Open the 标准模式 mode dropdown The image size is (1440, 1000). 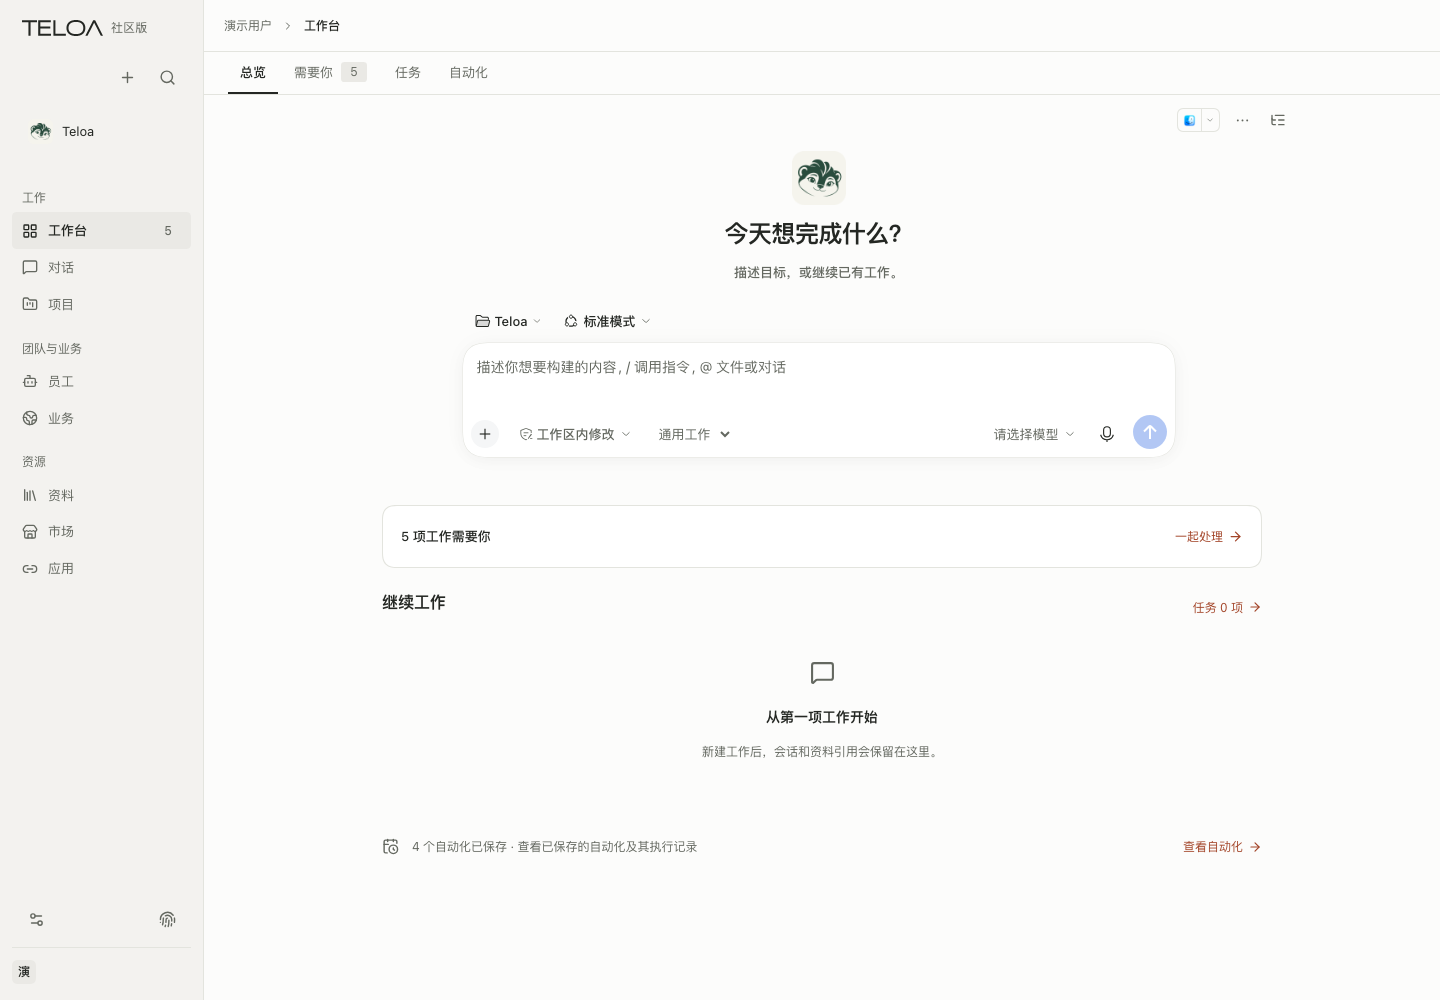(x=607, y=321)
